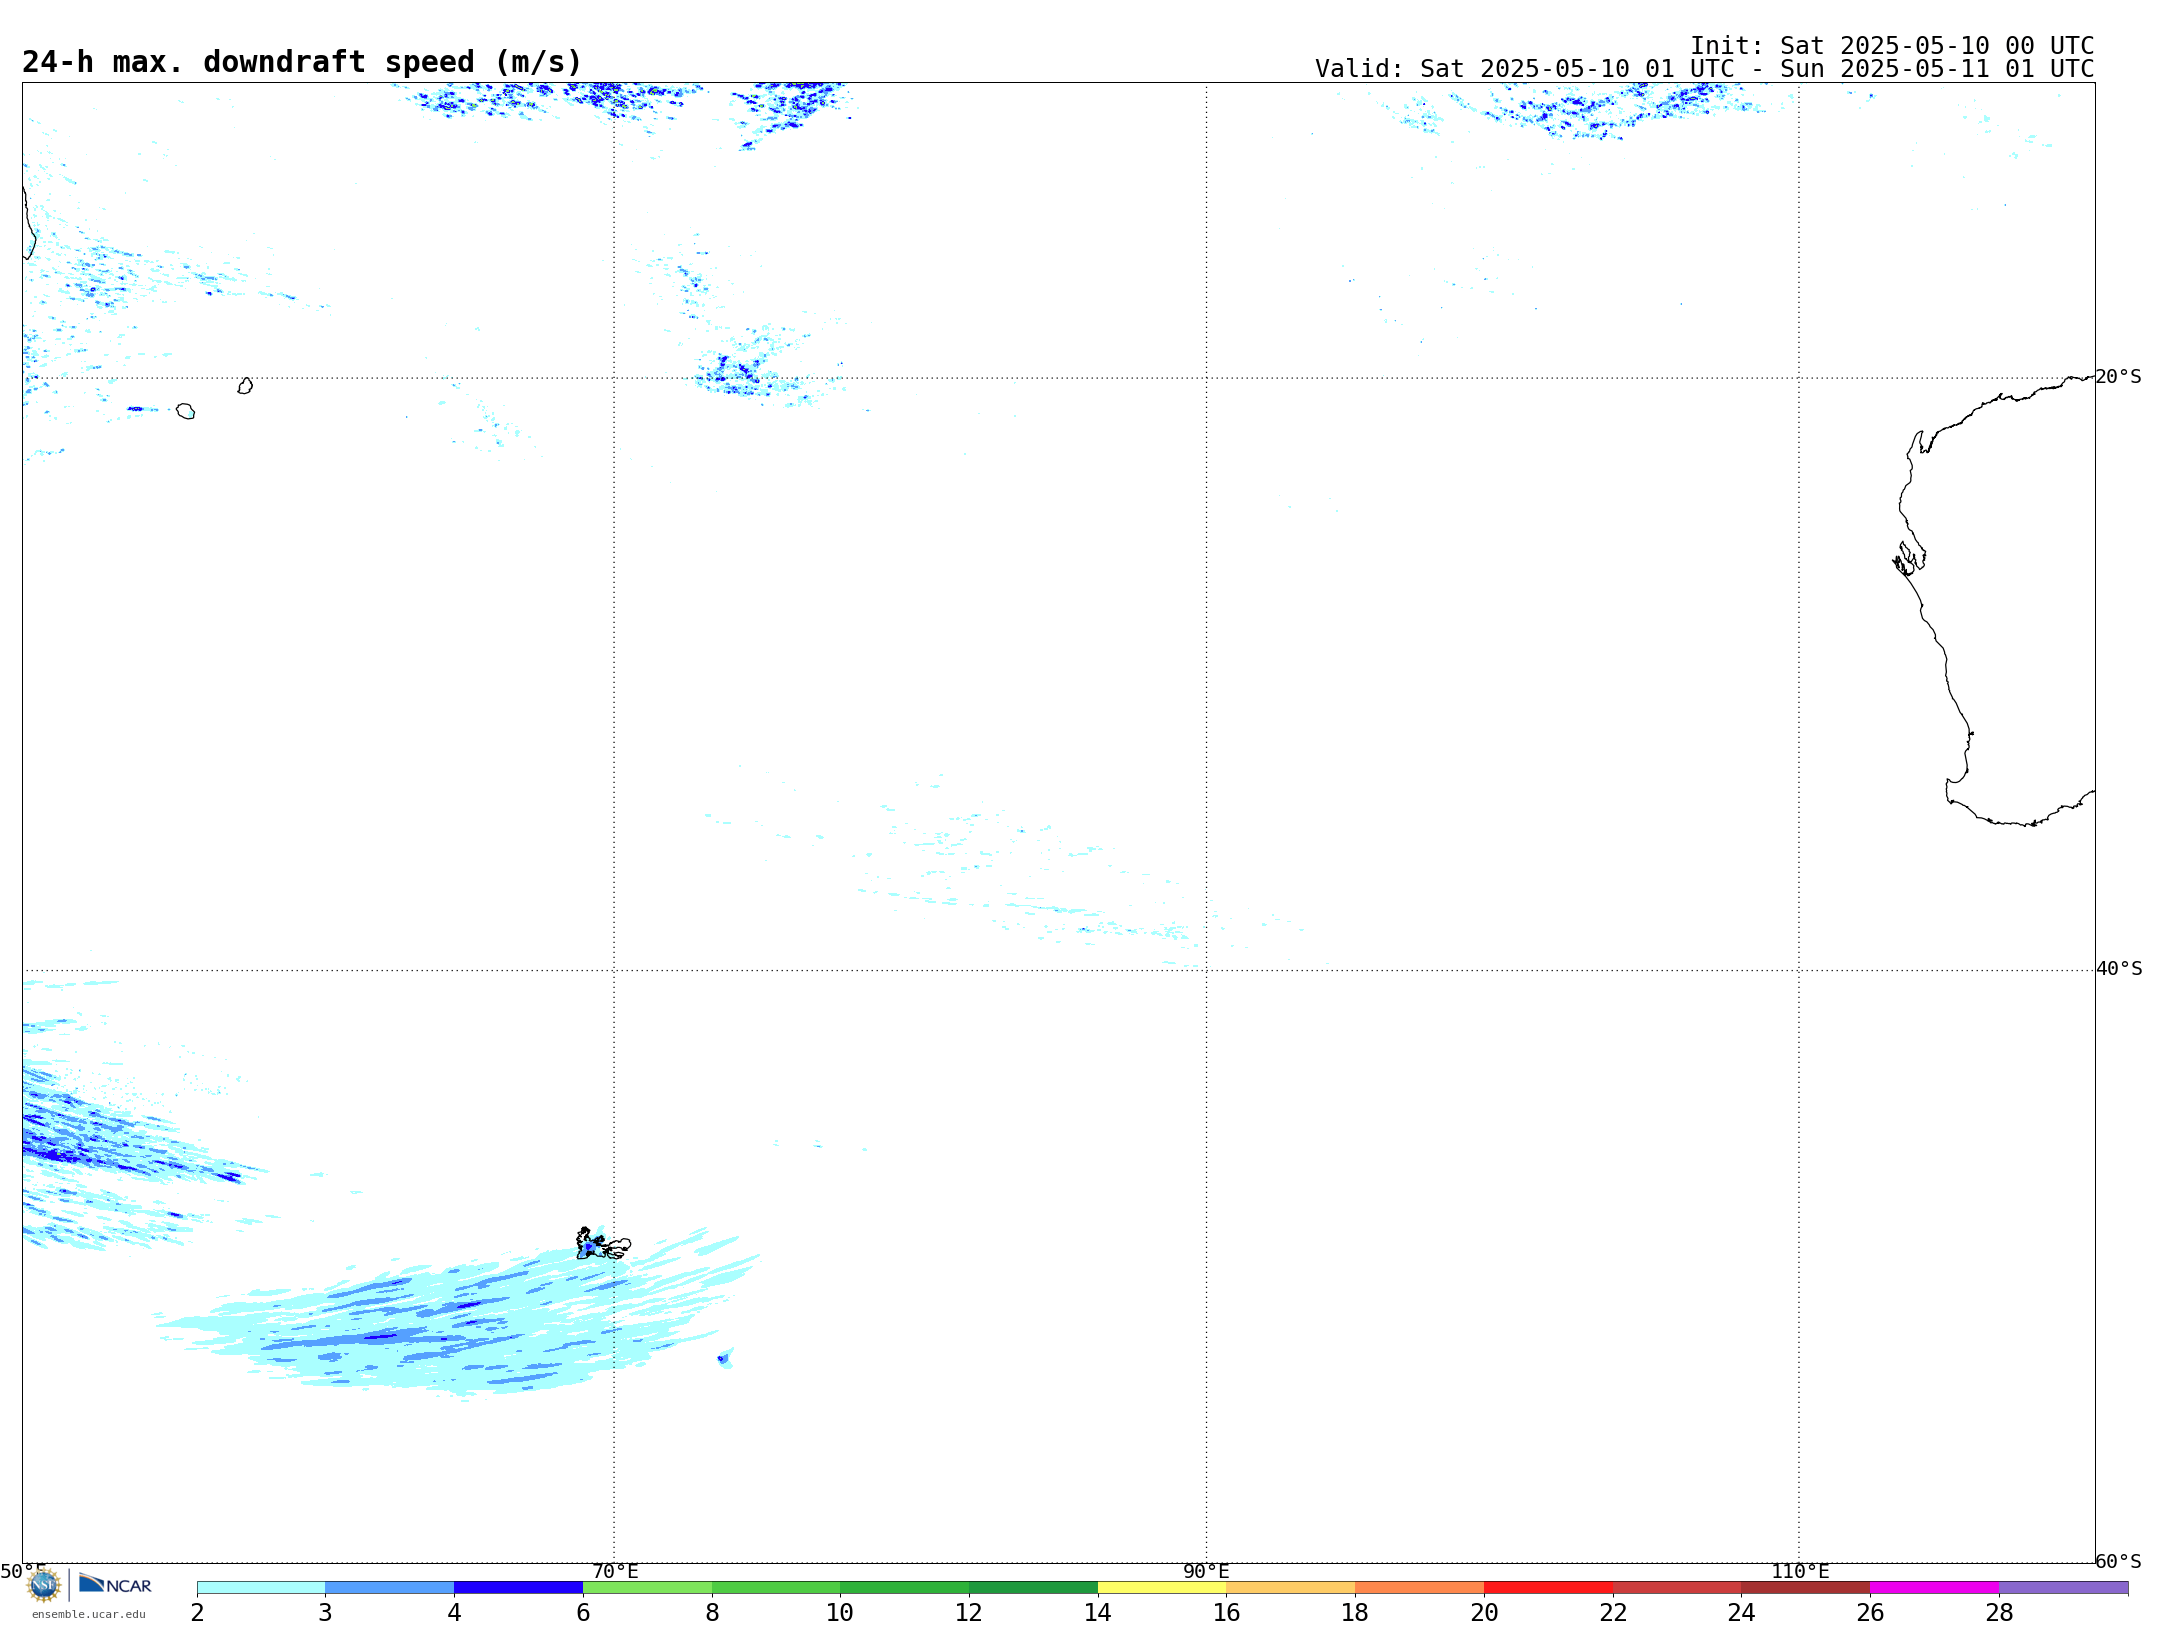
Task: Click the Valid time range text
Action: (x=1704, y=69)
